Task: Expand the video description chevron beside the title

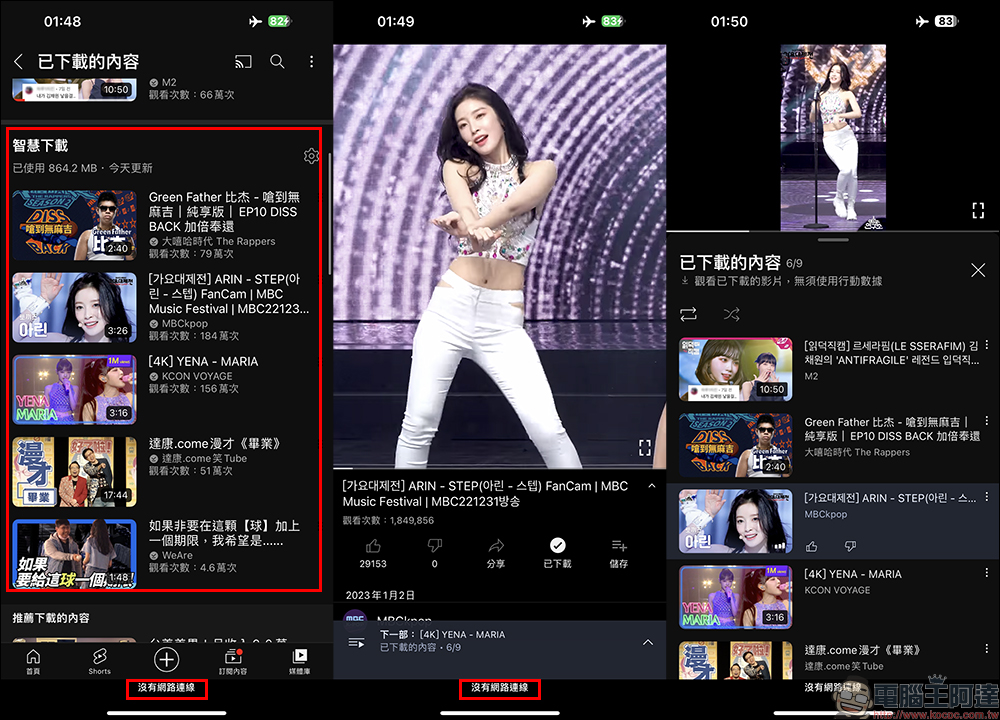Action: [652, 486]
